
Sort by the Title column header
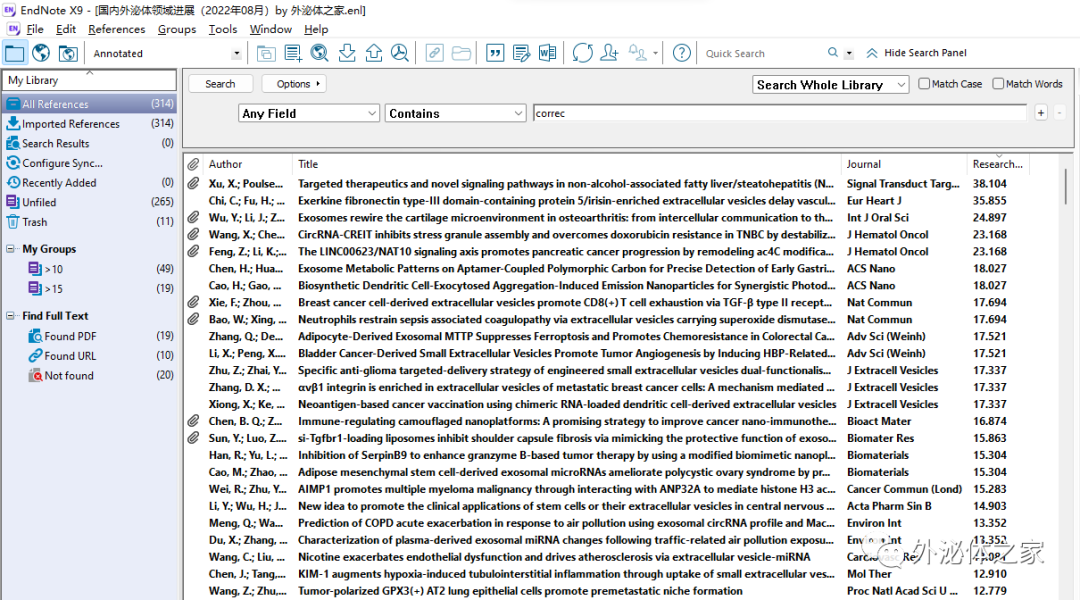tap(566, 164)
